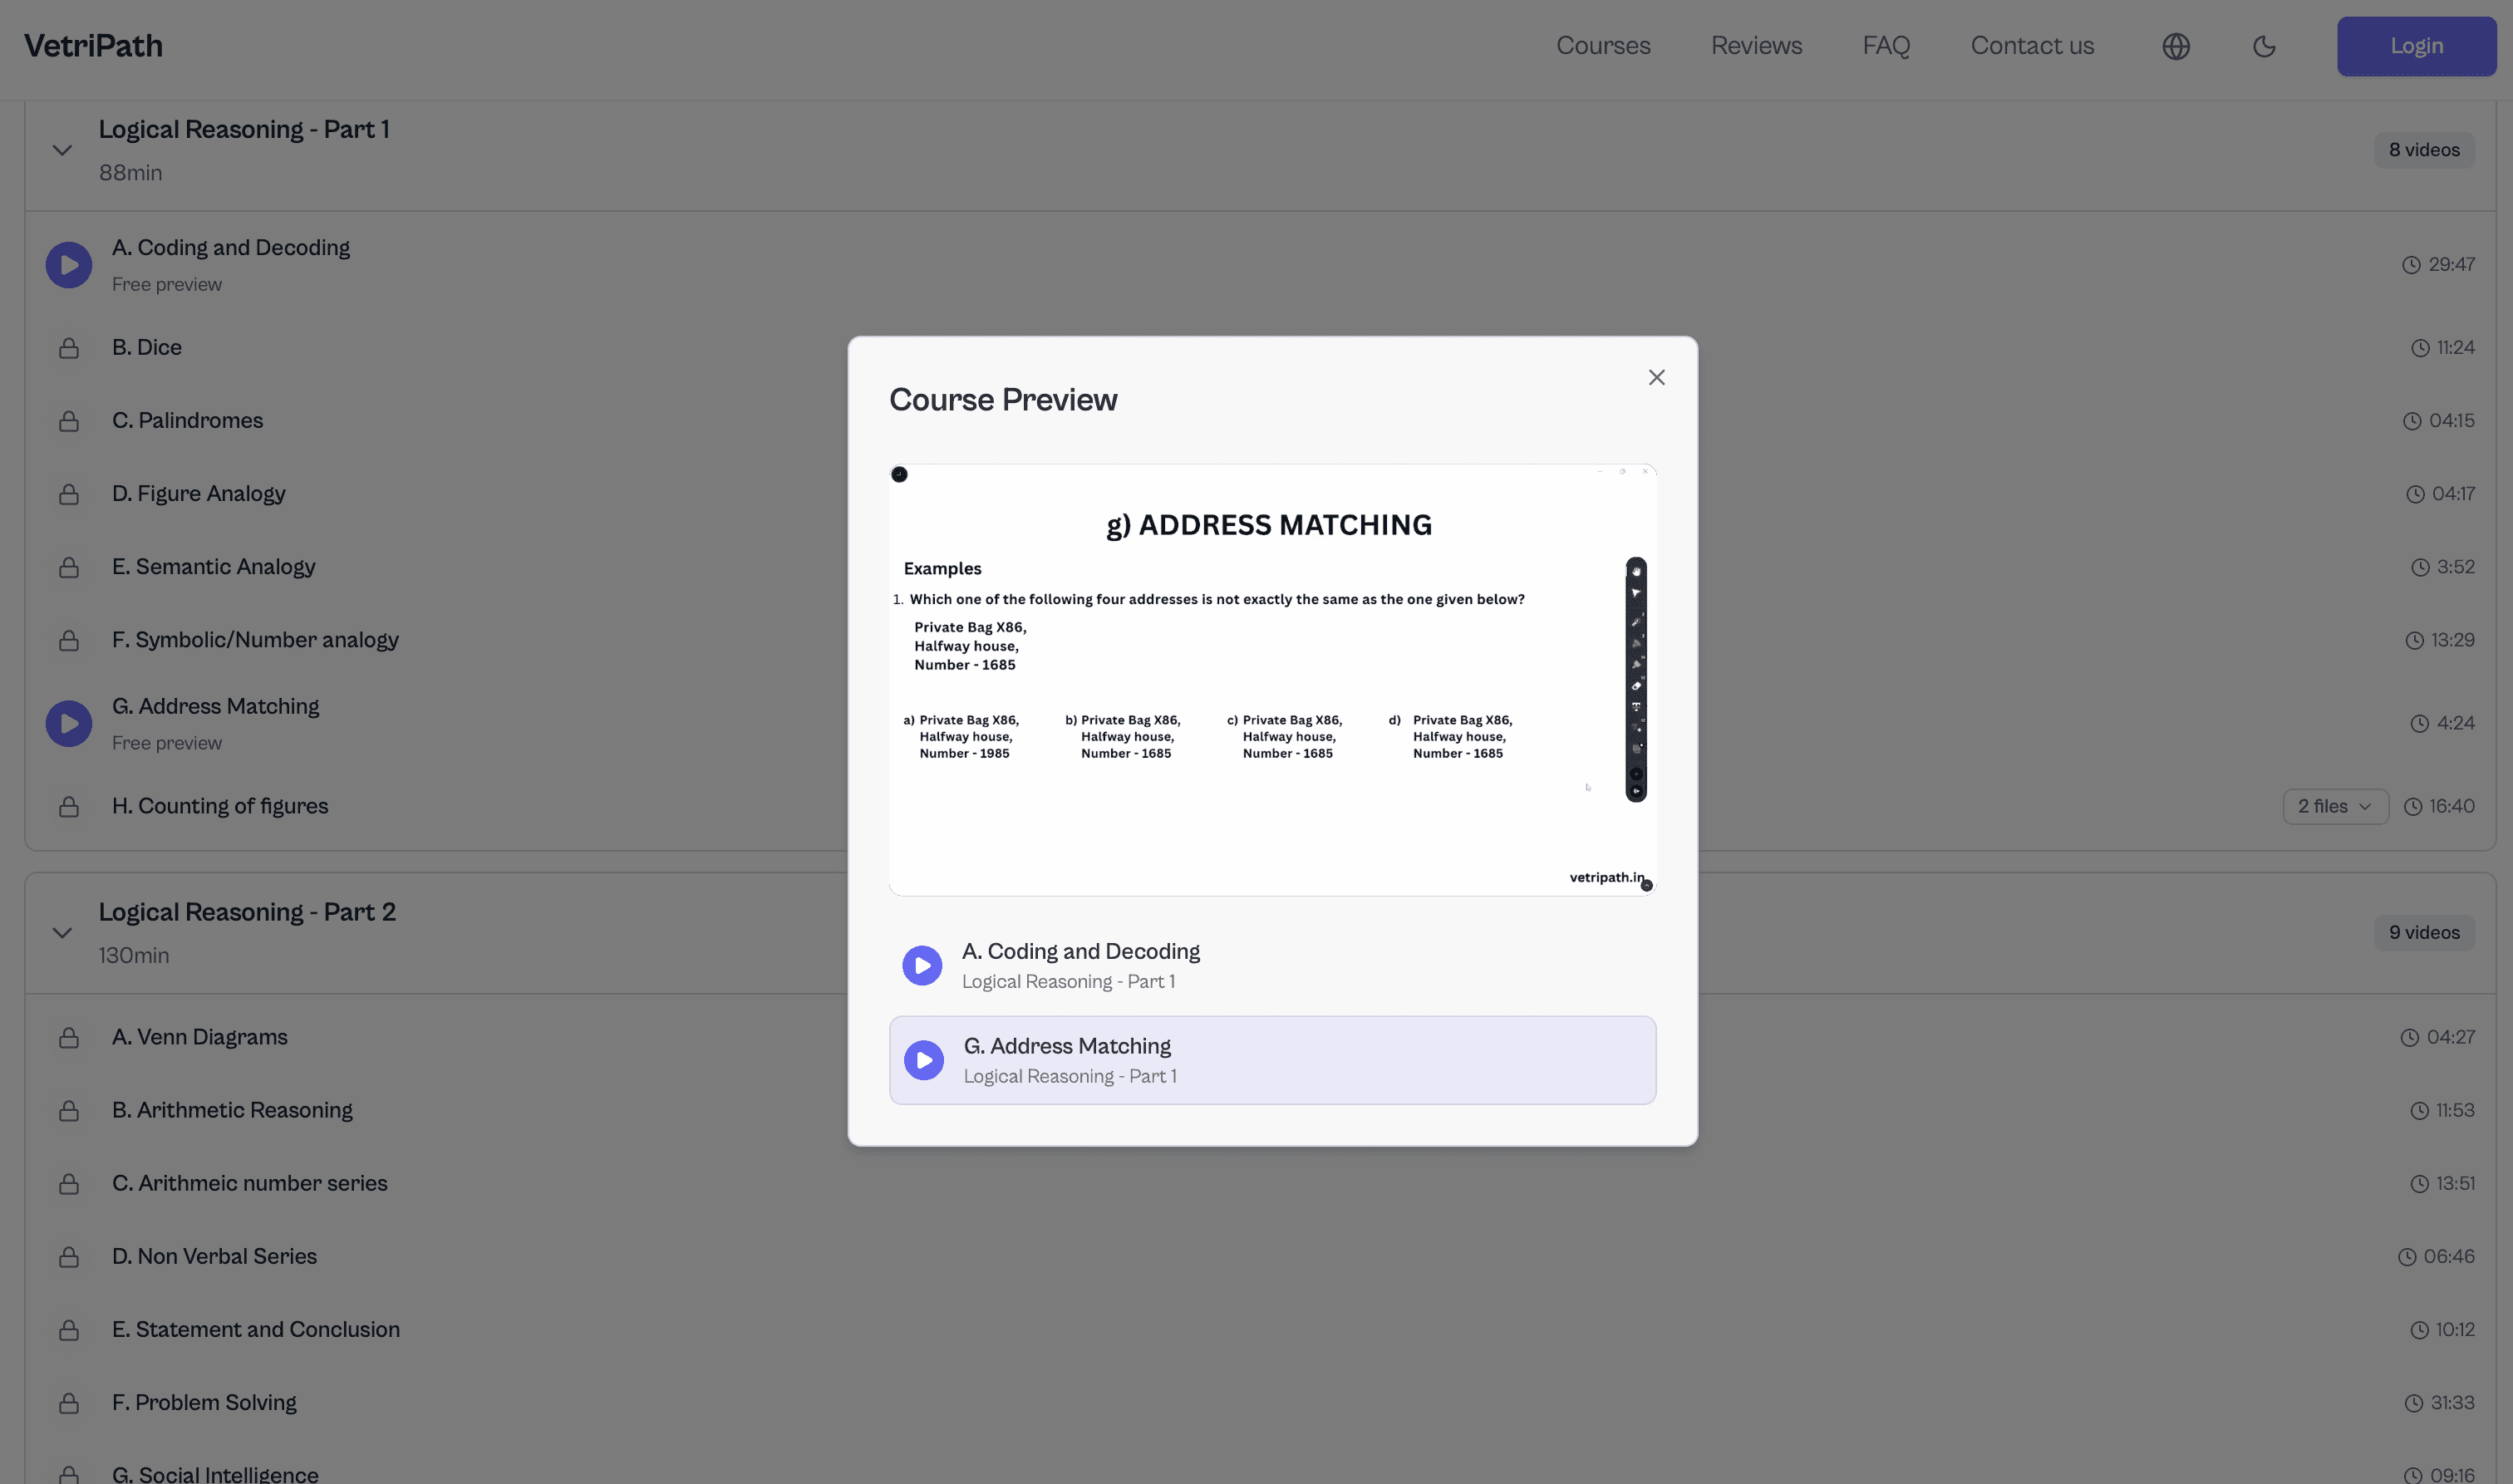Click play icon beside Coding and Decoding lesson

(69, 265)
